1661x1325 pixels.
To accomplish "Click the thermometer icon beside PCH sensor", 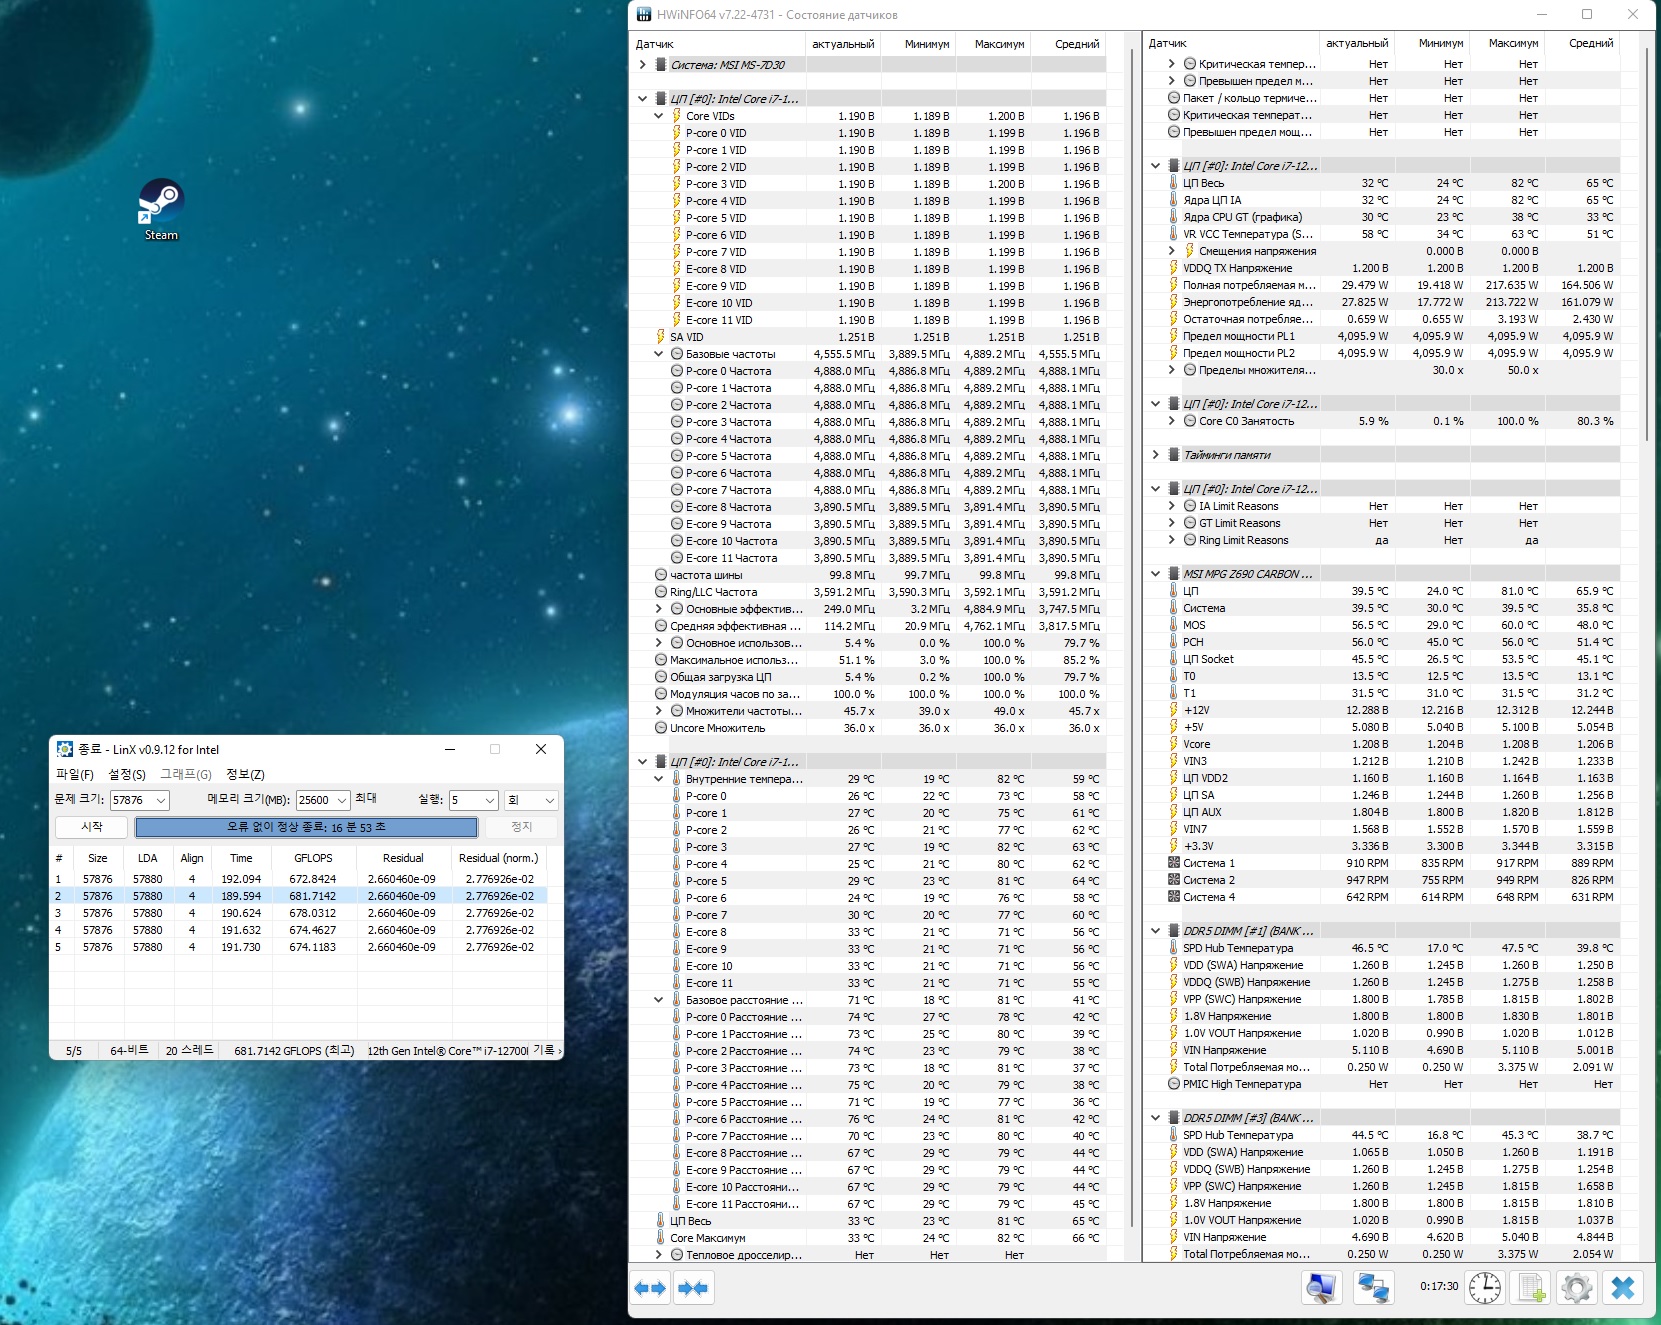I will [x=1174, y=642].
